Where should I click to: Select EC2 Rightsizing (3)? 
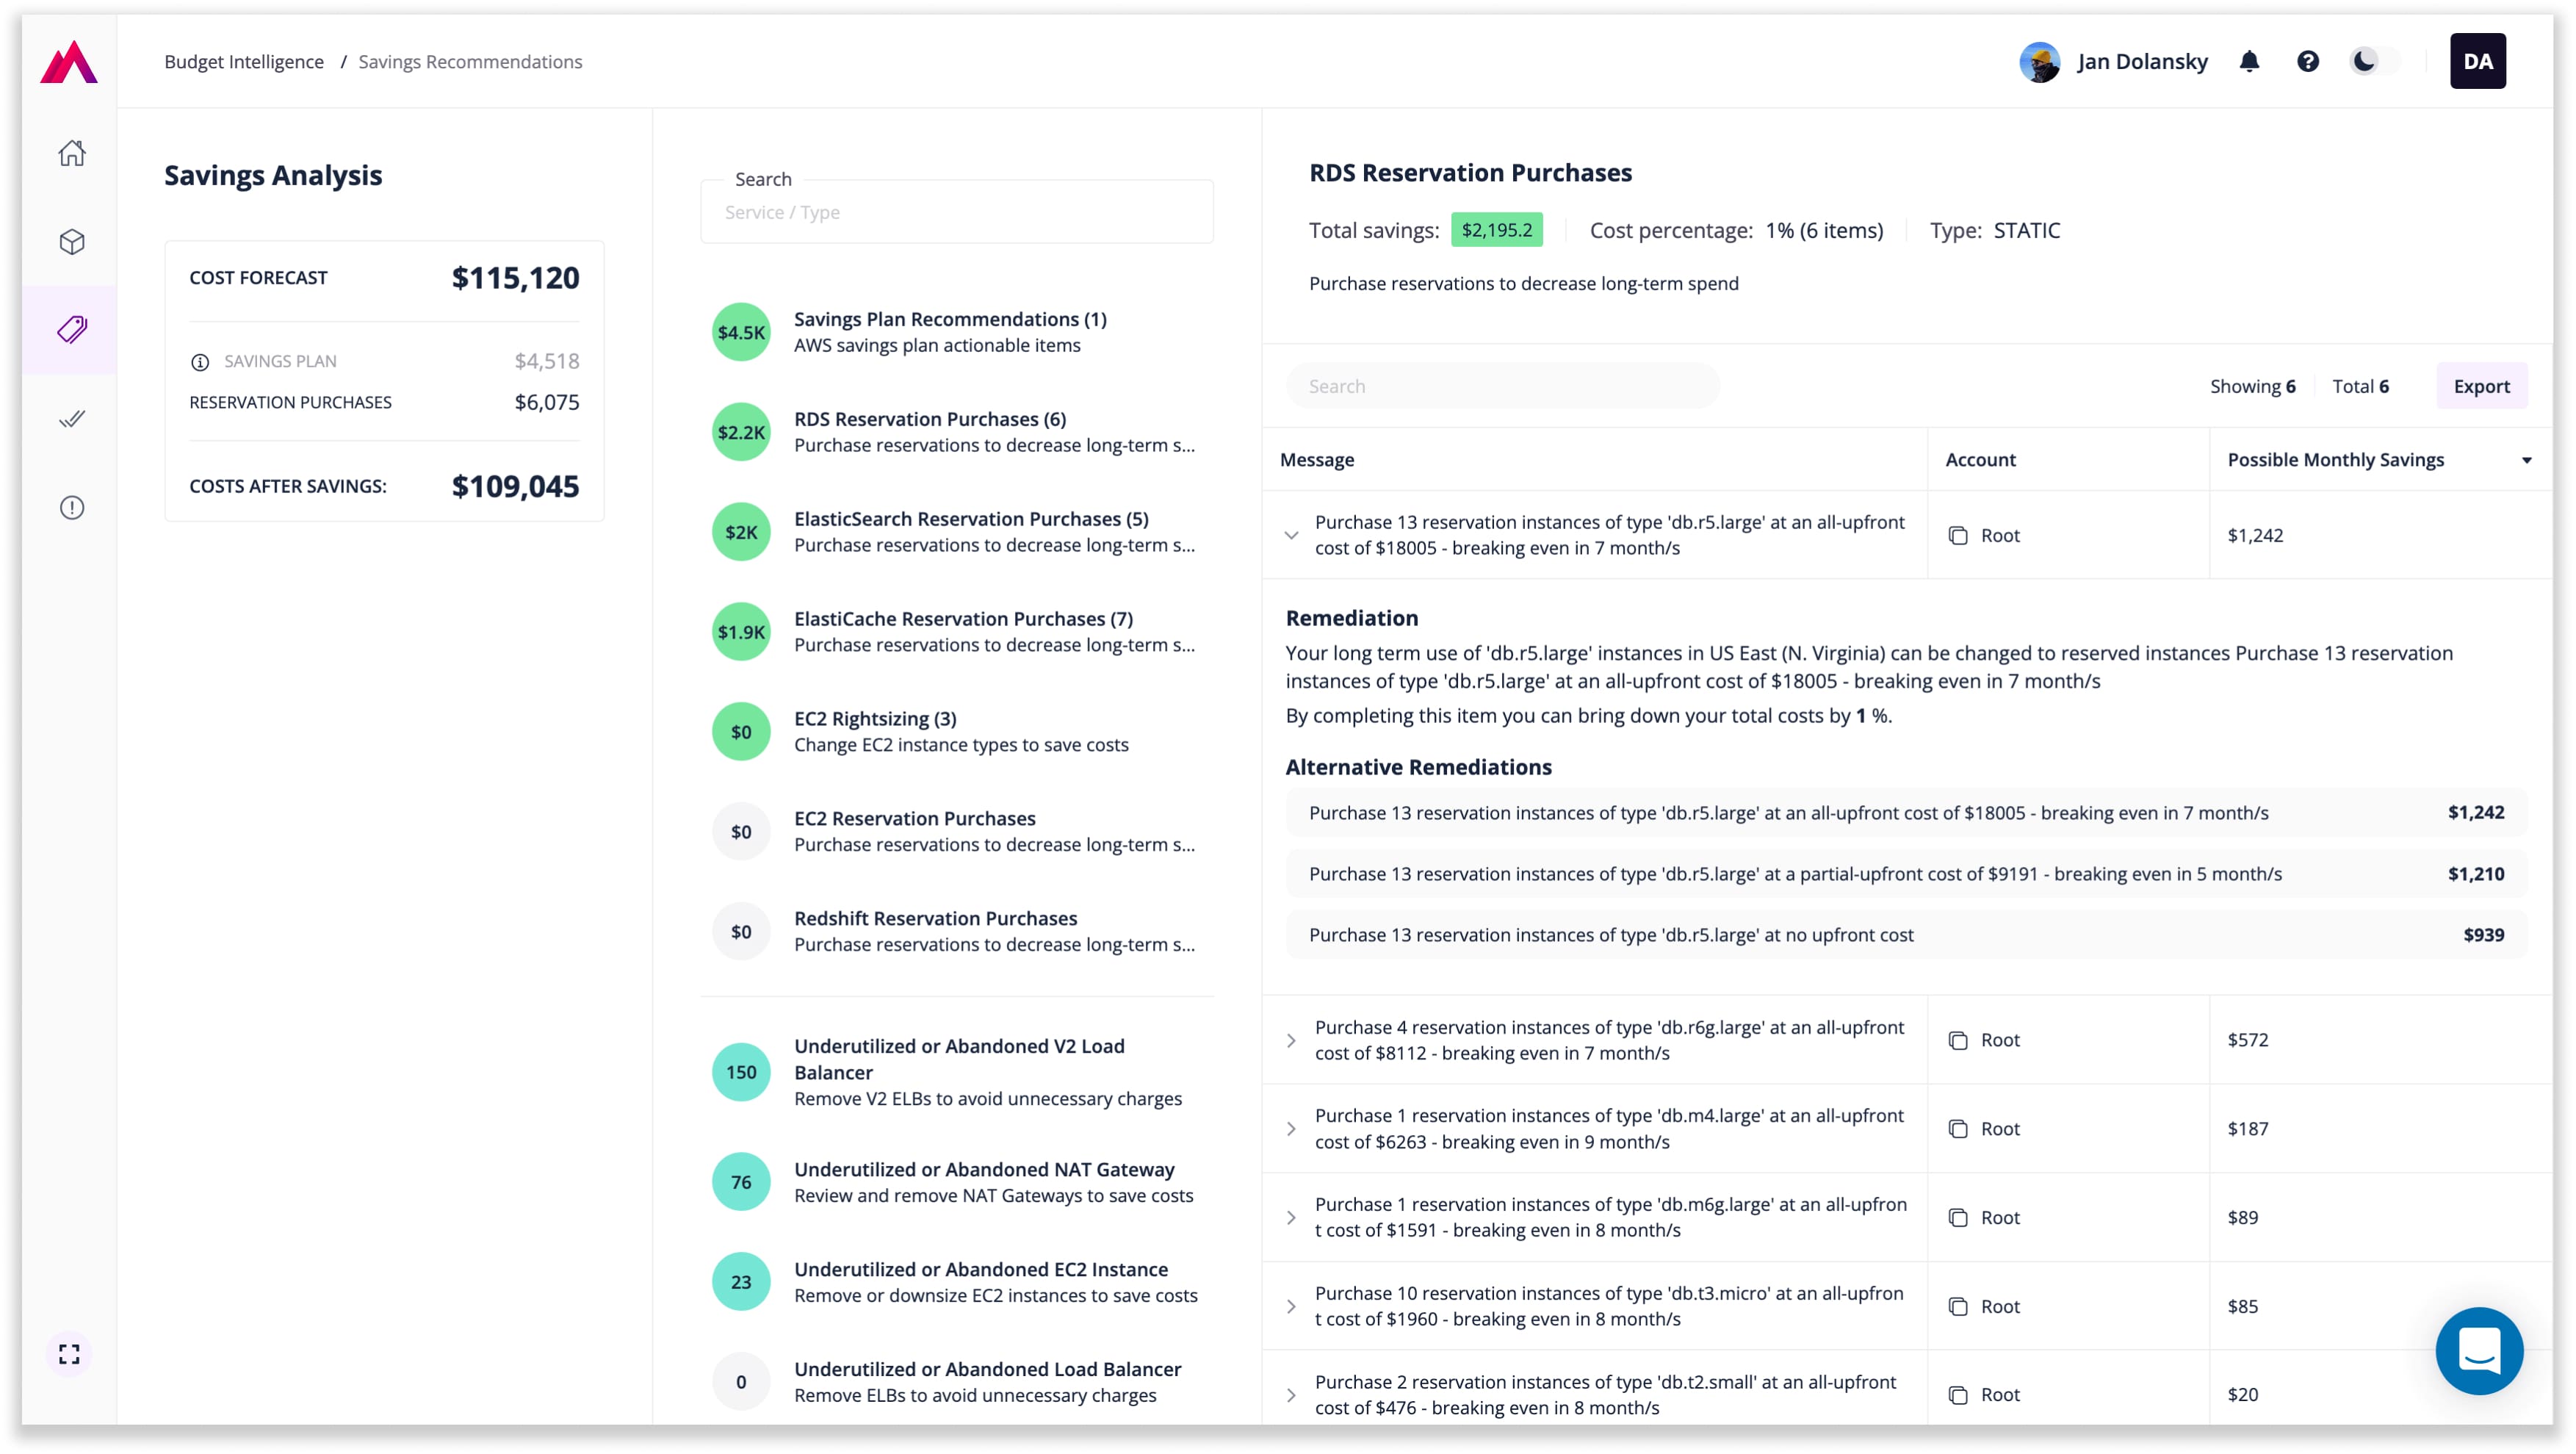[957, 732]
